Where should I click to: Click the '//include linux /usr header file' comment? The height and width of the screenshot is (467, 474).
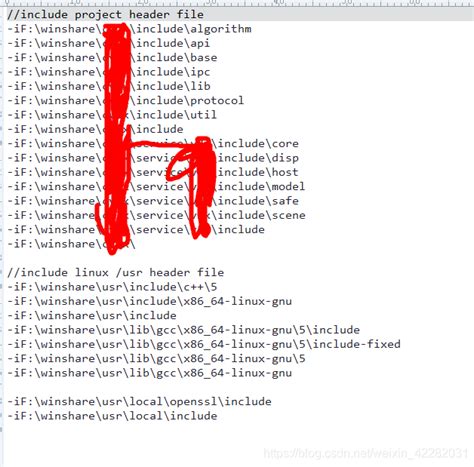tap(116, 273)
